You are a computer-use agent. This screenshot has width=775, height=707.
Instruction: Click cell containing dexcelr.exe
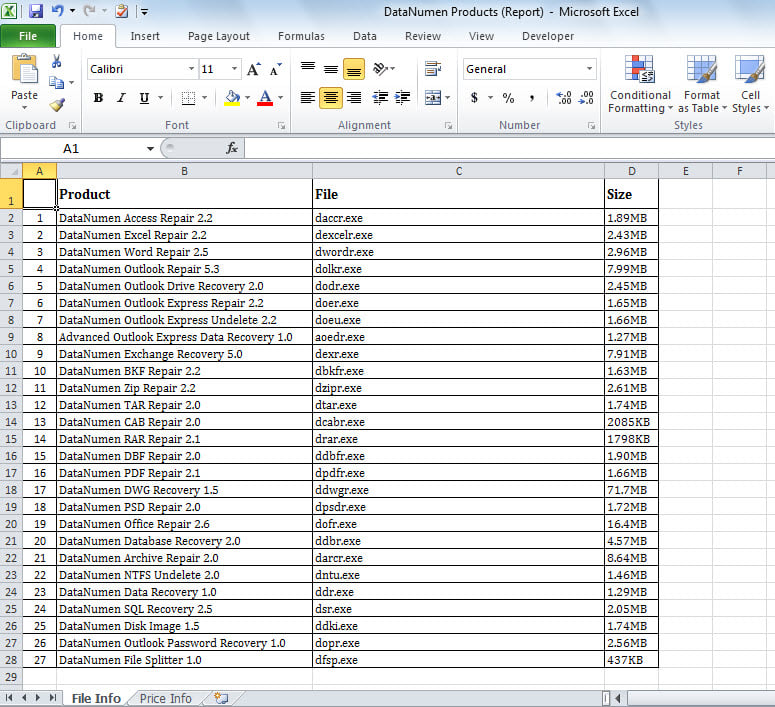(458, 235)
